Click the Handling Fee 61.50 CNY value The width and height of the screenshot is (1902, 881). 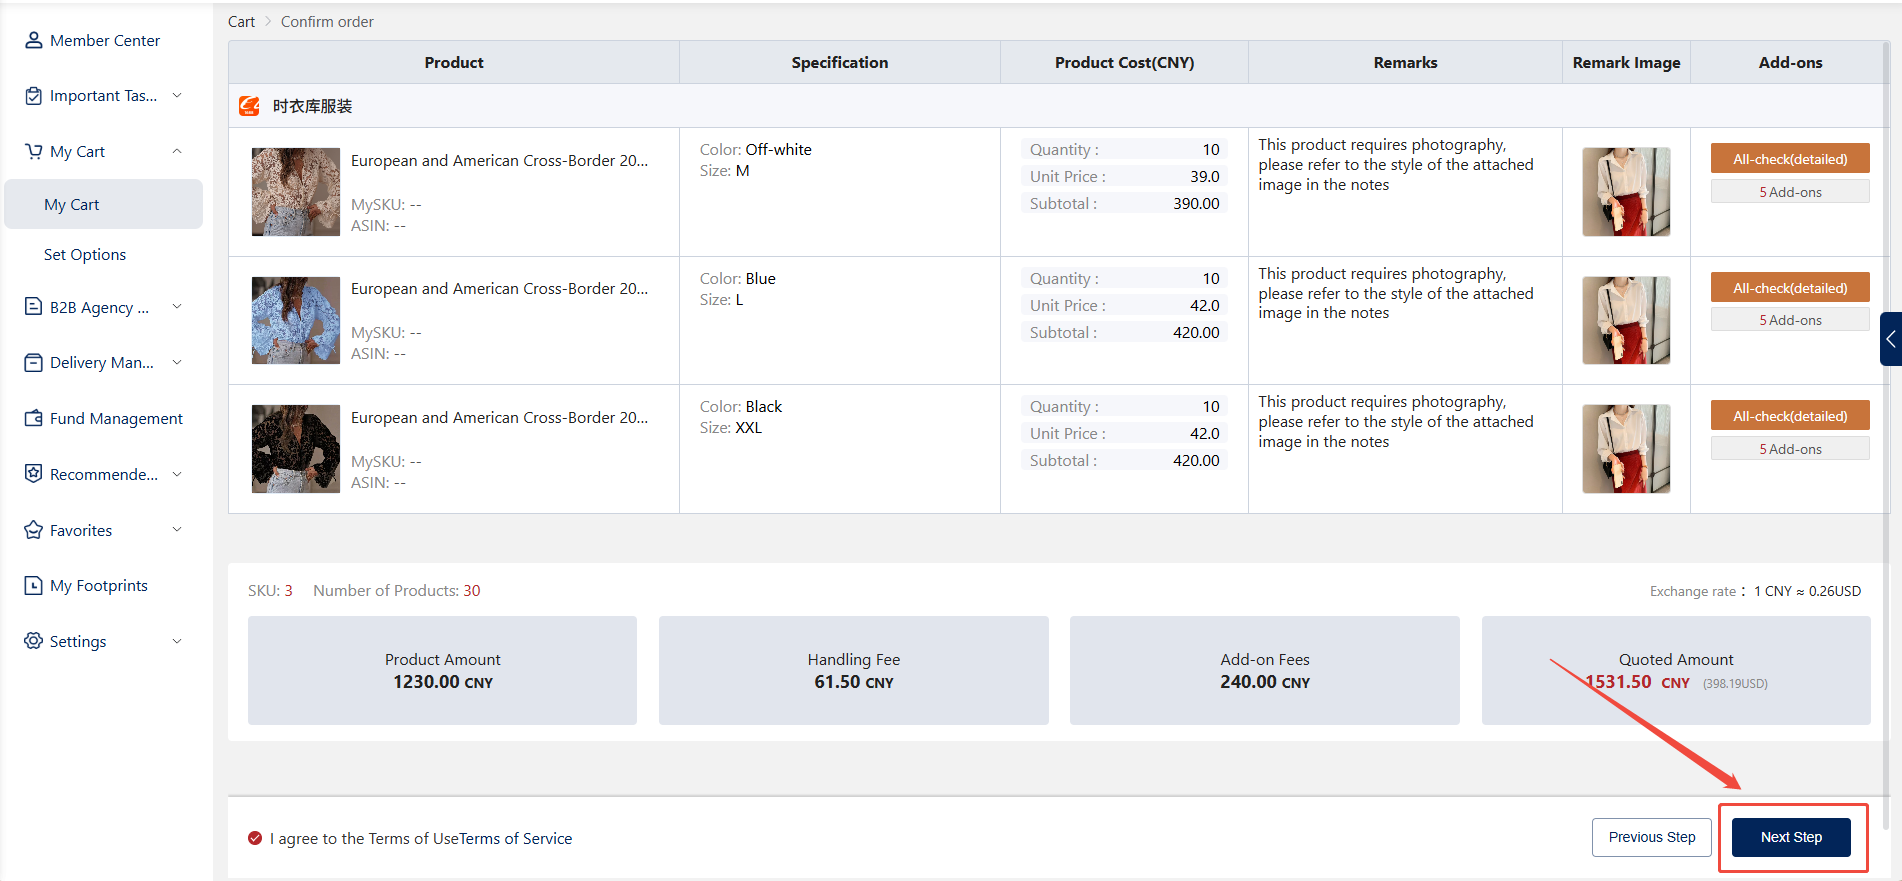coord(854,682)
